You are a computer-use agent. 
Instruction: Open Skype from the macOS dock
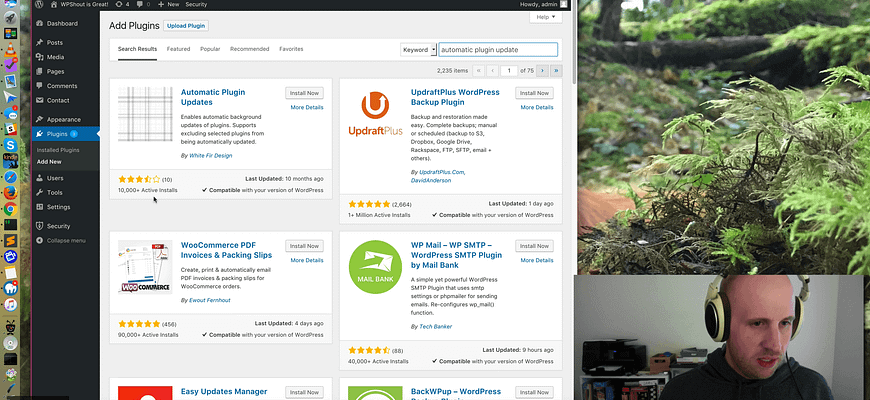(11, 145)
